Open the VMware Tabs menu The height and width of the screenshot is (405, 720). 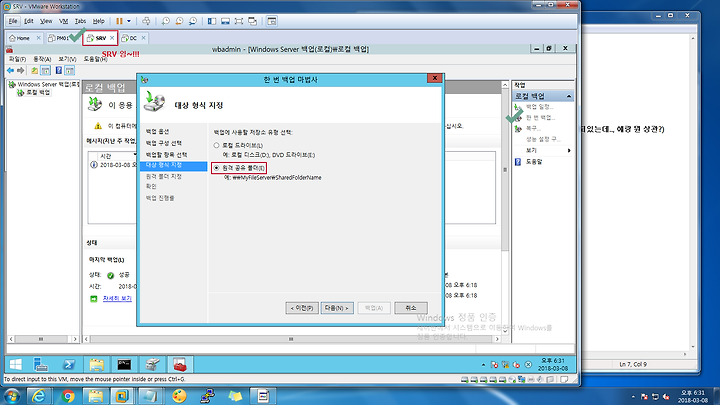tap(80, 21)
